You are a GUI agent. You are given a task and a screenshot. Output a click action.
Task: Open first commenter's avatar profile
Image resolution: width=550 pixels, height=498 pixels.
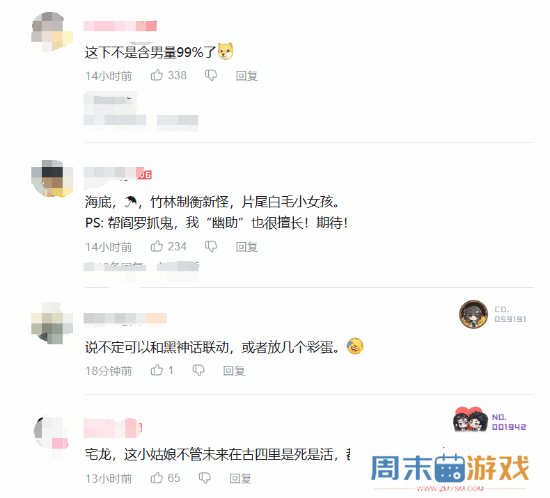coord(52,32)
